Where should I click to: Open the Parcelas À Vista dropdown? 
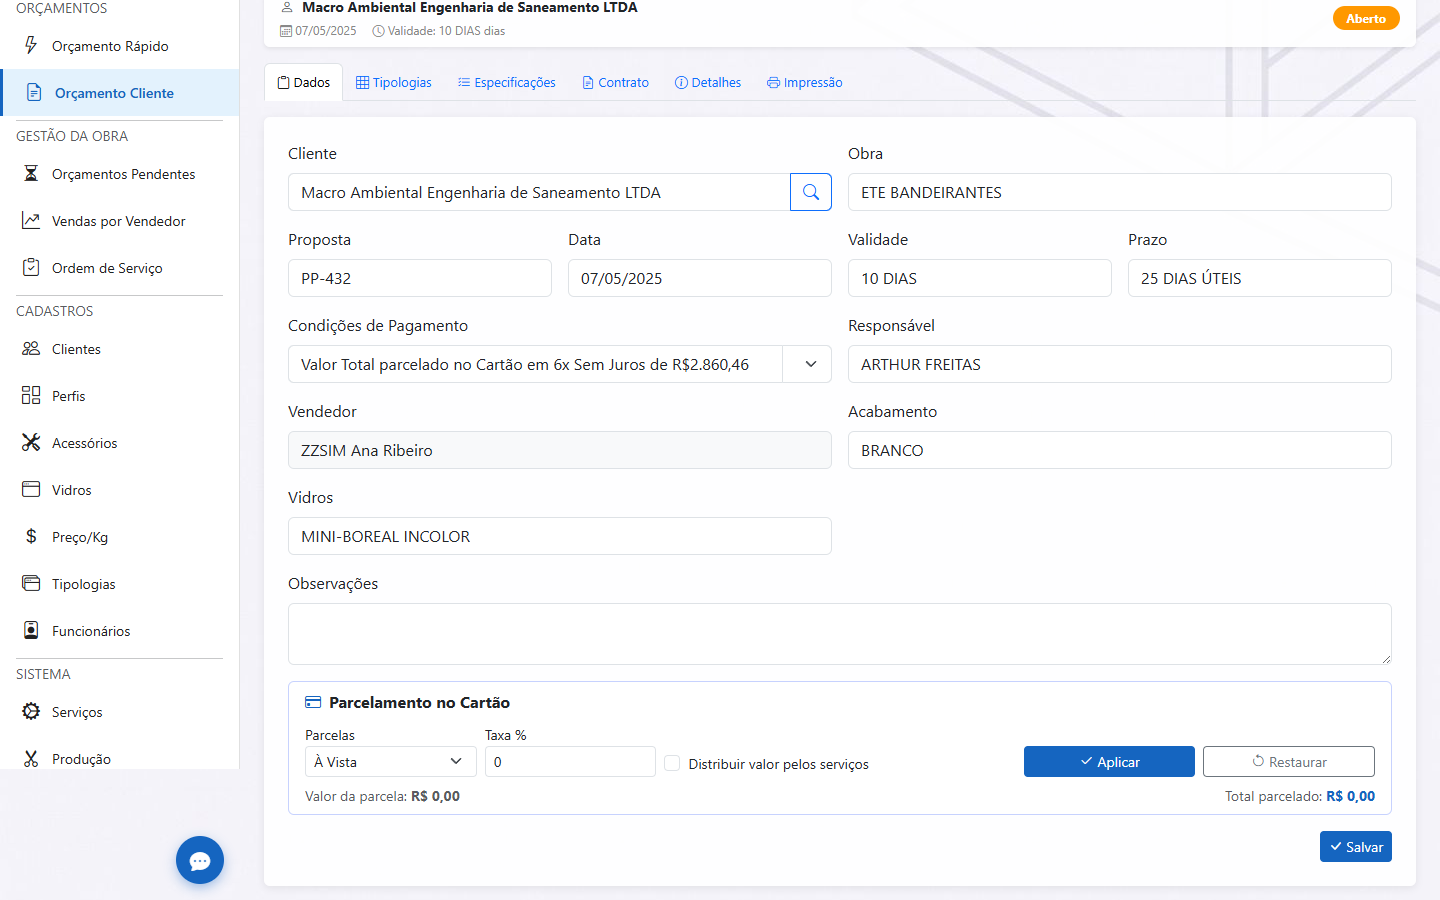pos(390,762)
